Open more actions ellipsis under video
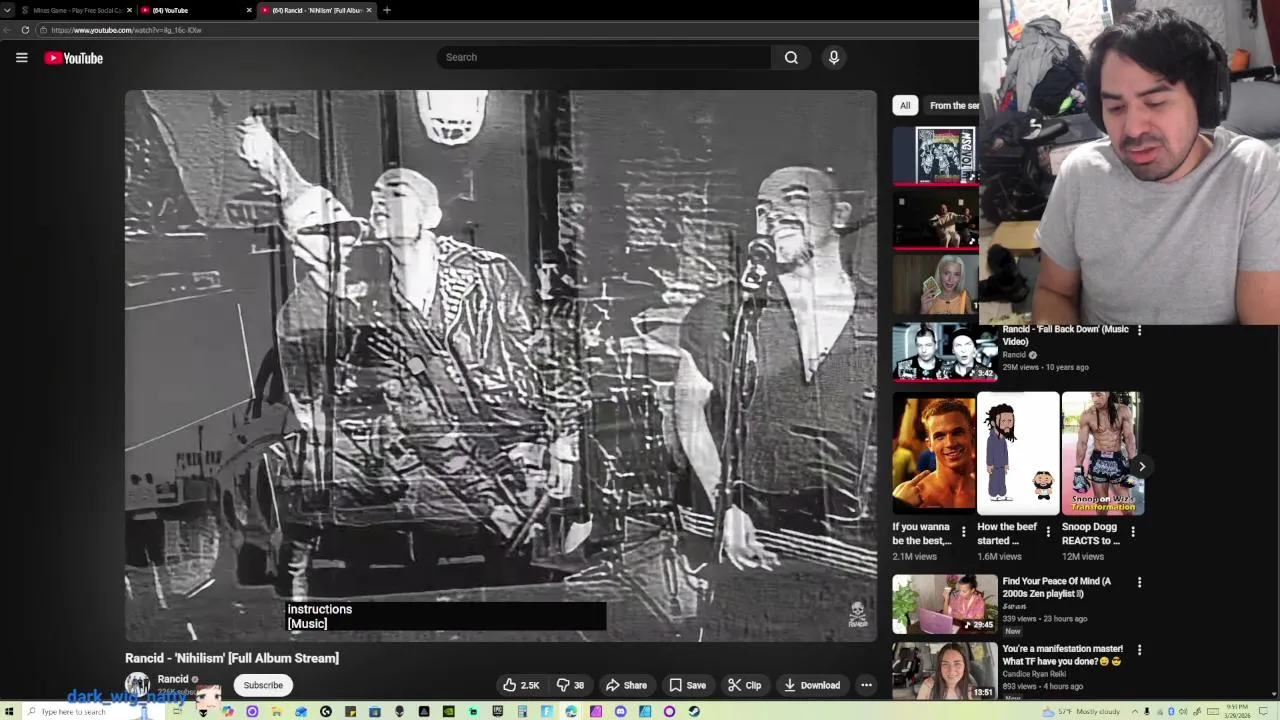The image size is (1280, 720). point(866,685)
